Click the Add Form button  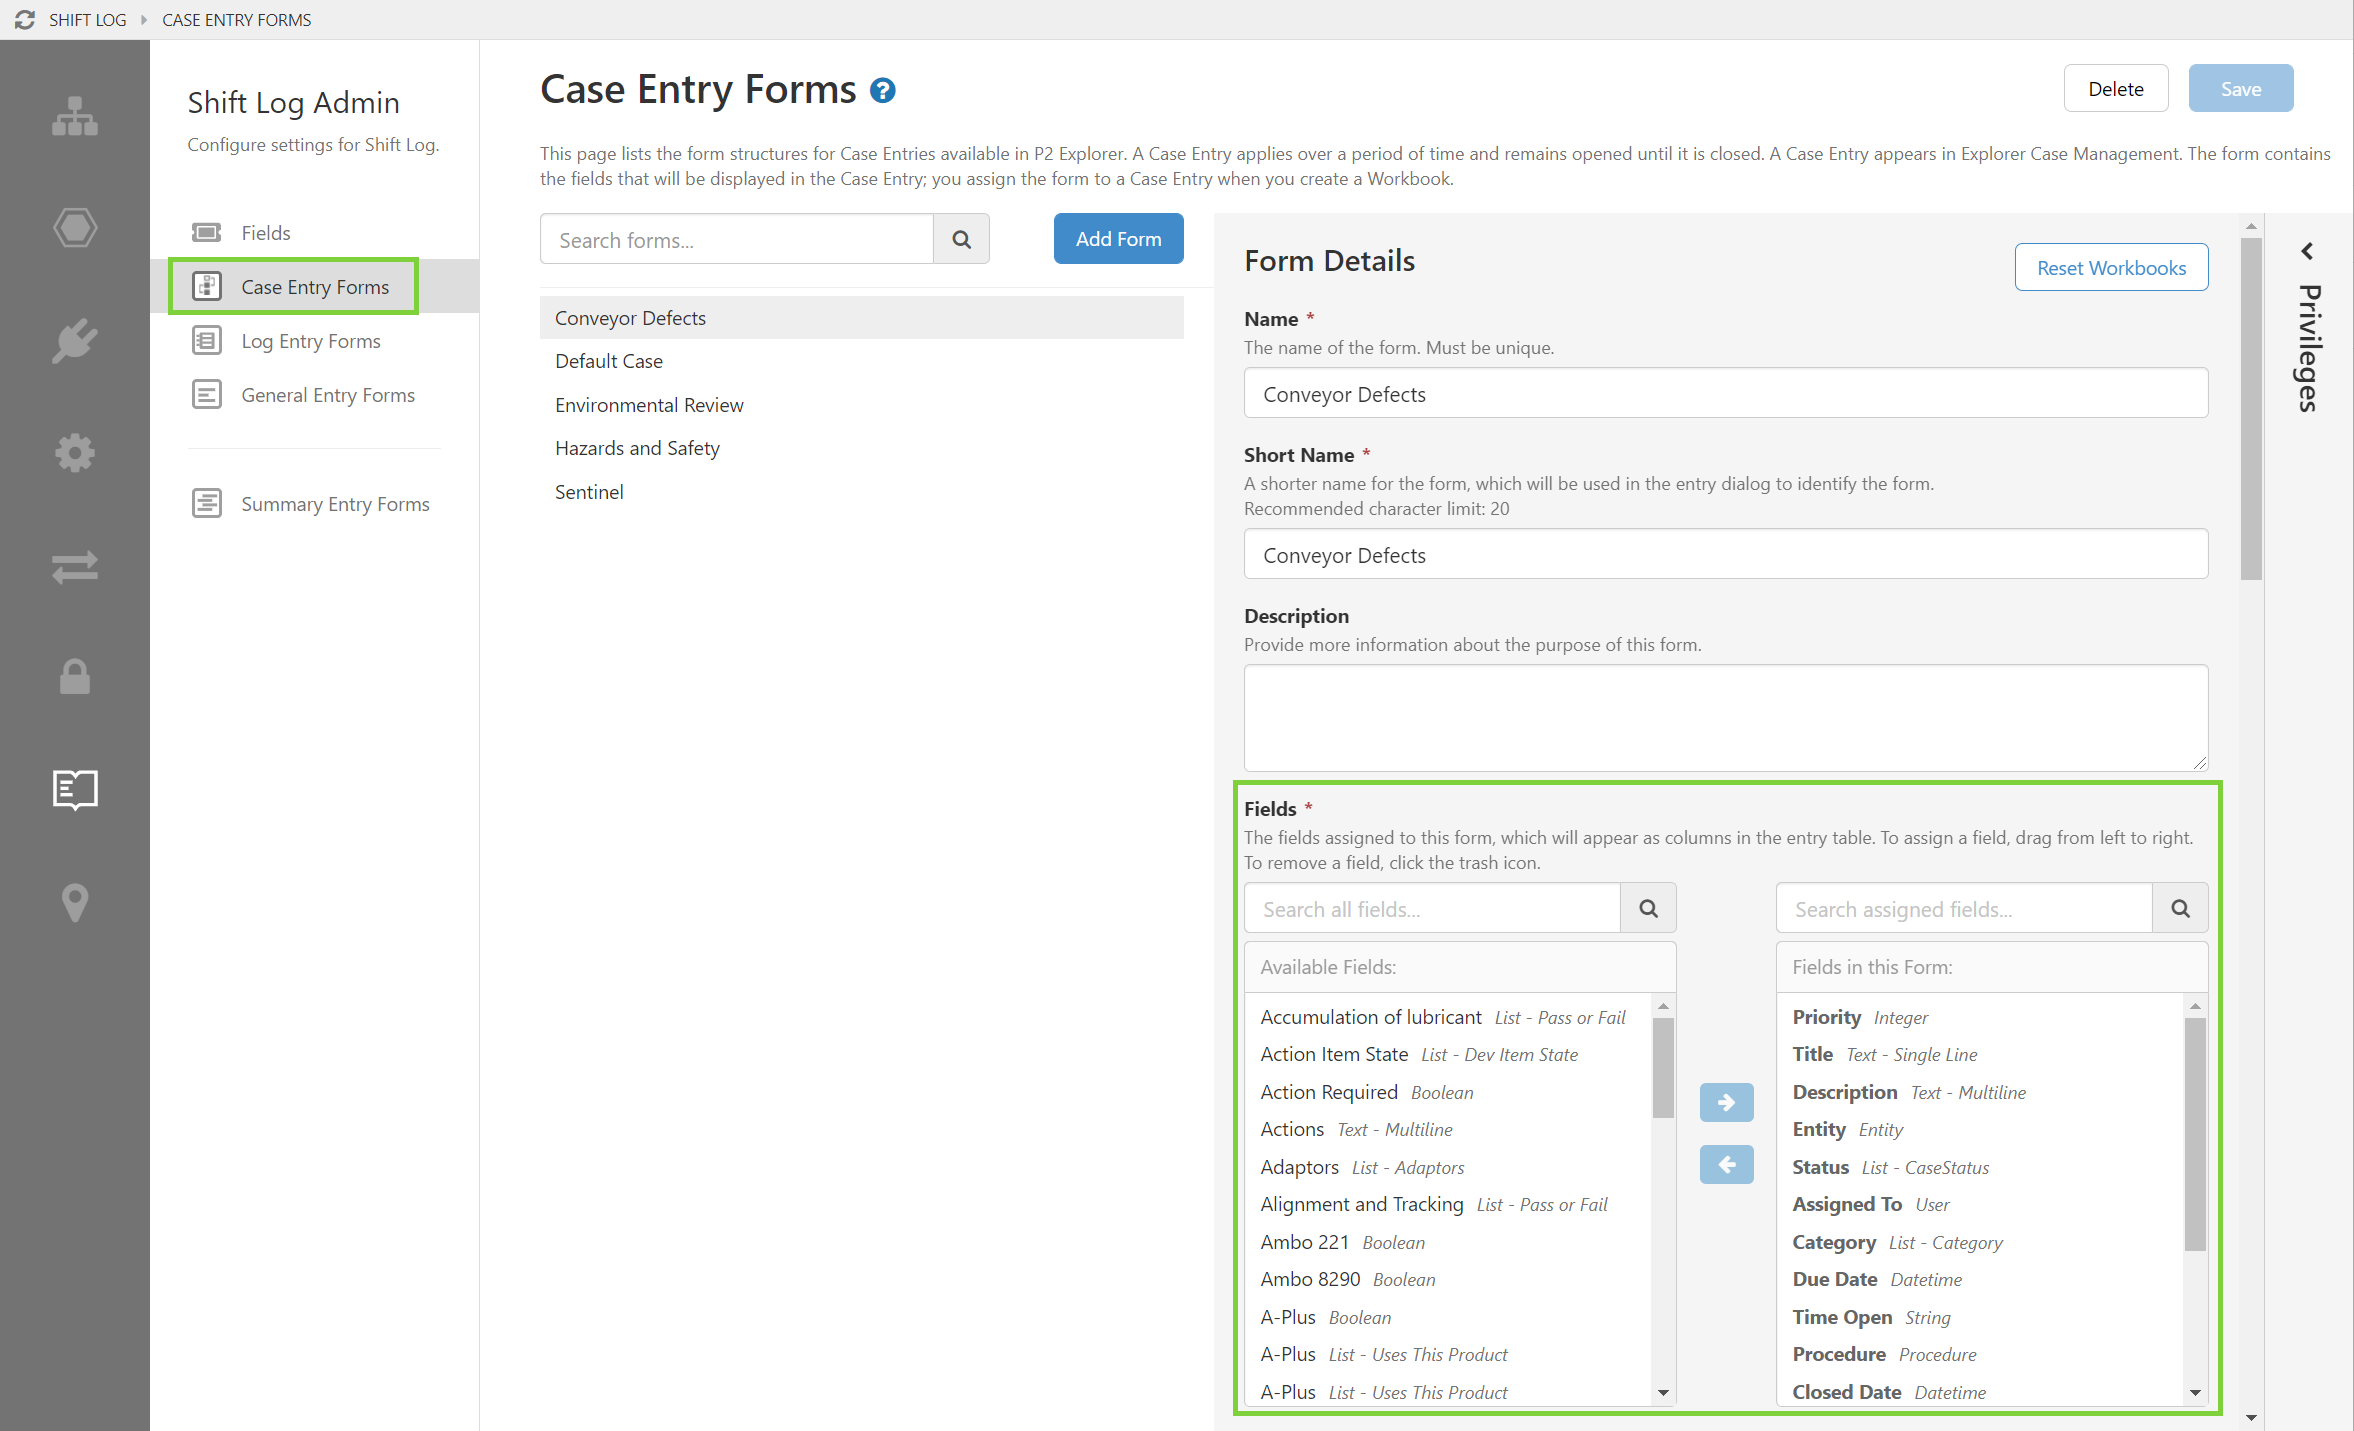pyautogui.click(x=1118, y=239)
